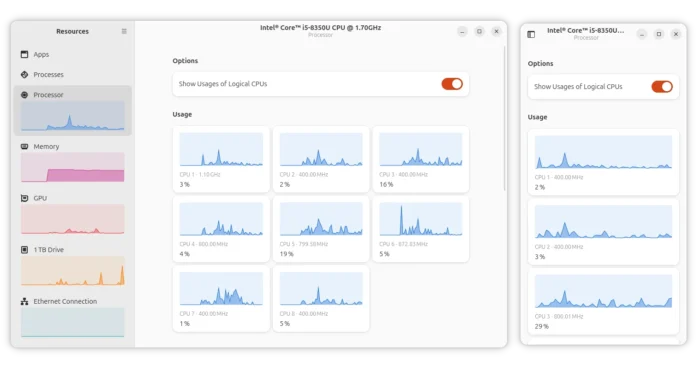
Task: Click the CPU 6 usage card
Action: click(x=421, y=229)
